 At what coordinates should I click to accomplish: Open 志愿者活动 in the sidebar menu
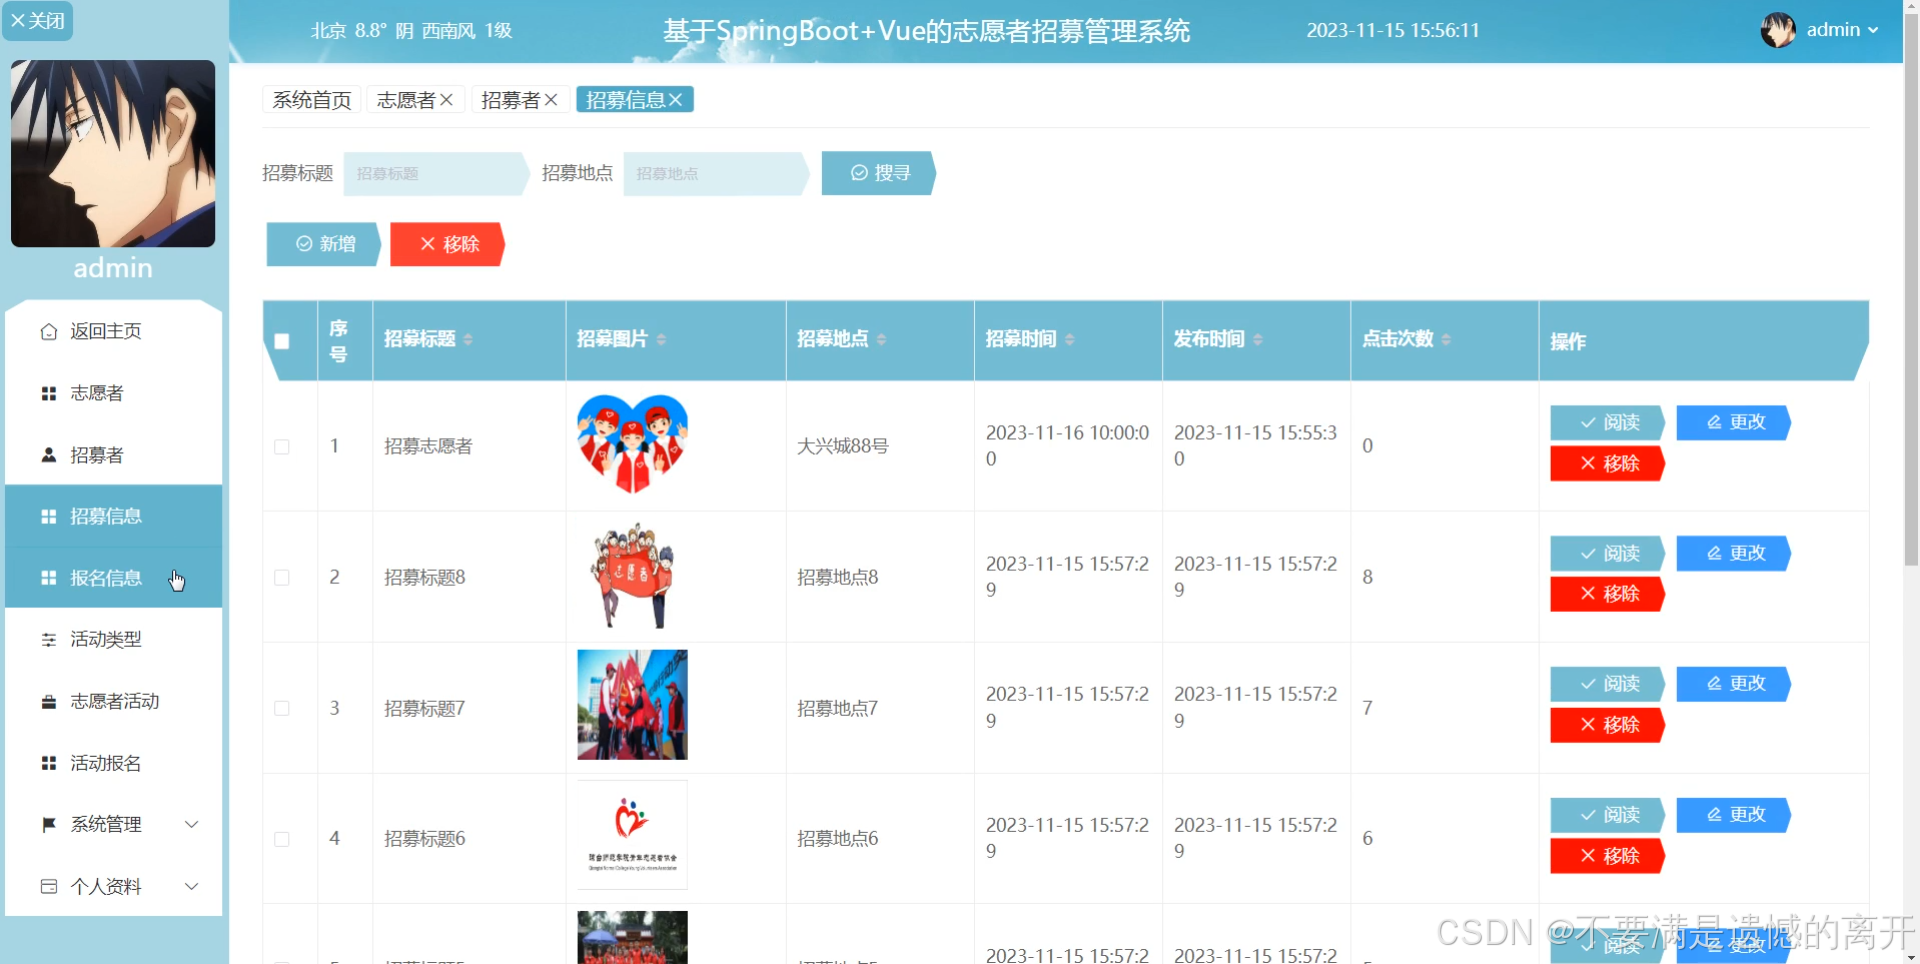[x=114, y=702]
